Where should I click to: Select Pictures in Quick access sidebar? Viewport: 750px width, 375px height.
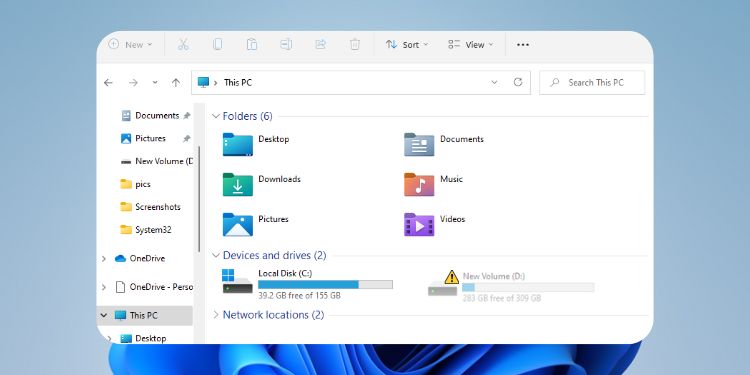[156, 138]
